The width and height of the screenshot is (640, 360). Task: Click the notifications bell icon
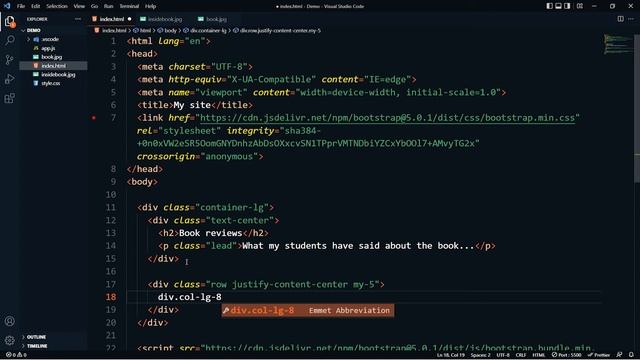click(631, 355)
